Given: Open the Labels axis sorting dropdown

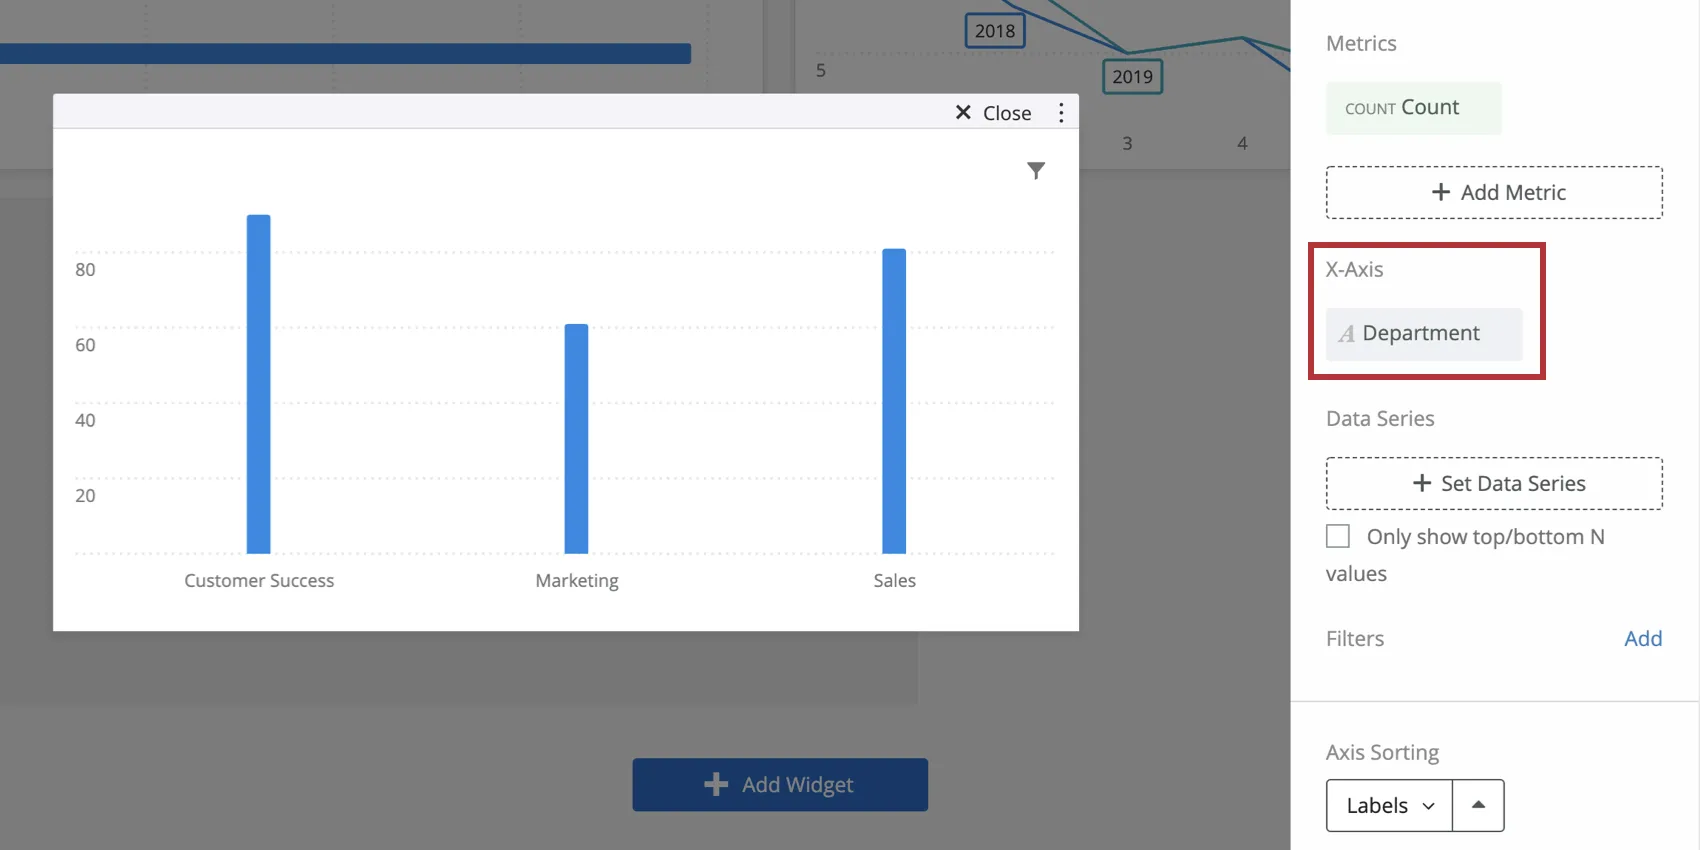Looking at the screenshot, I should pos(1390,805).
